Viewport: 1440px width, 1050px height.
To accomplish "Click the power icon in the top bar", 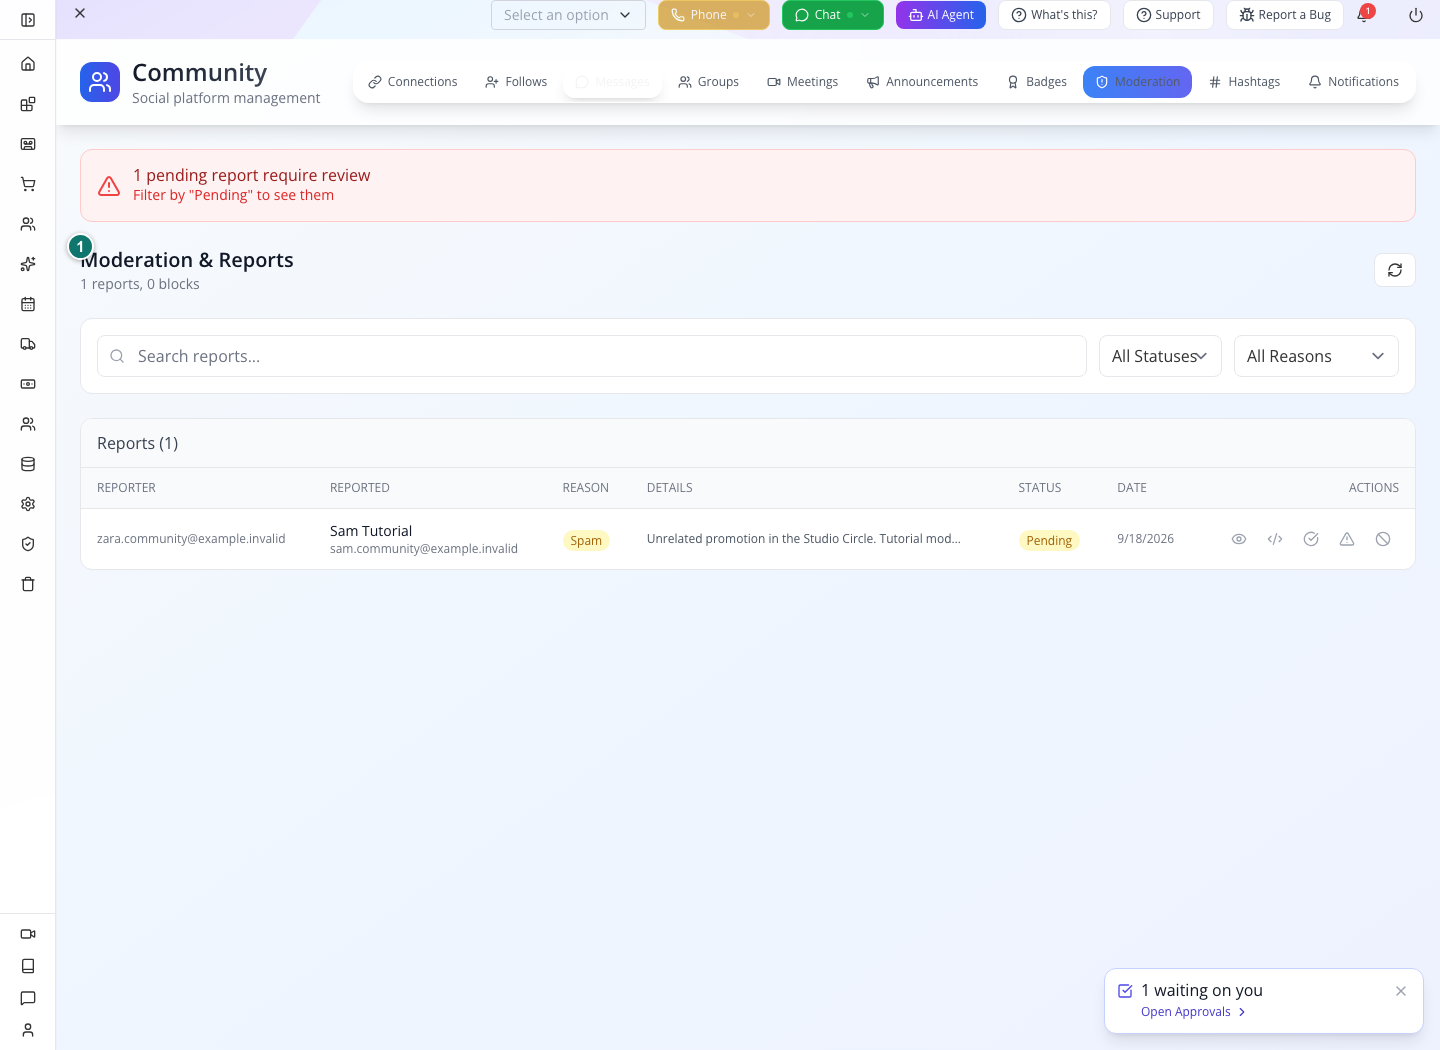I will click(1416, 15).
